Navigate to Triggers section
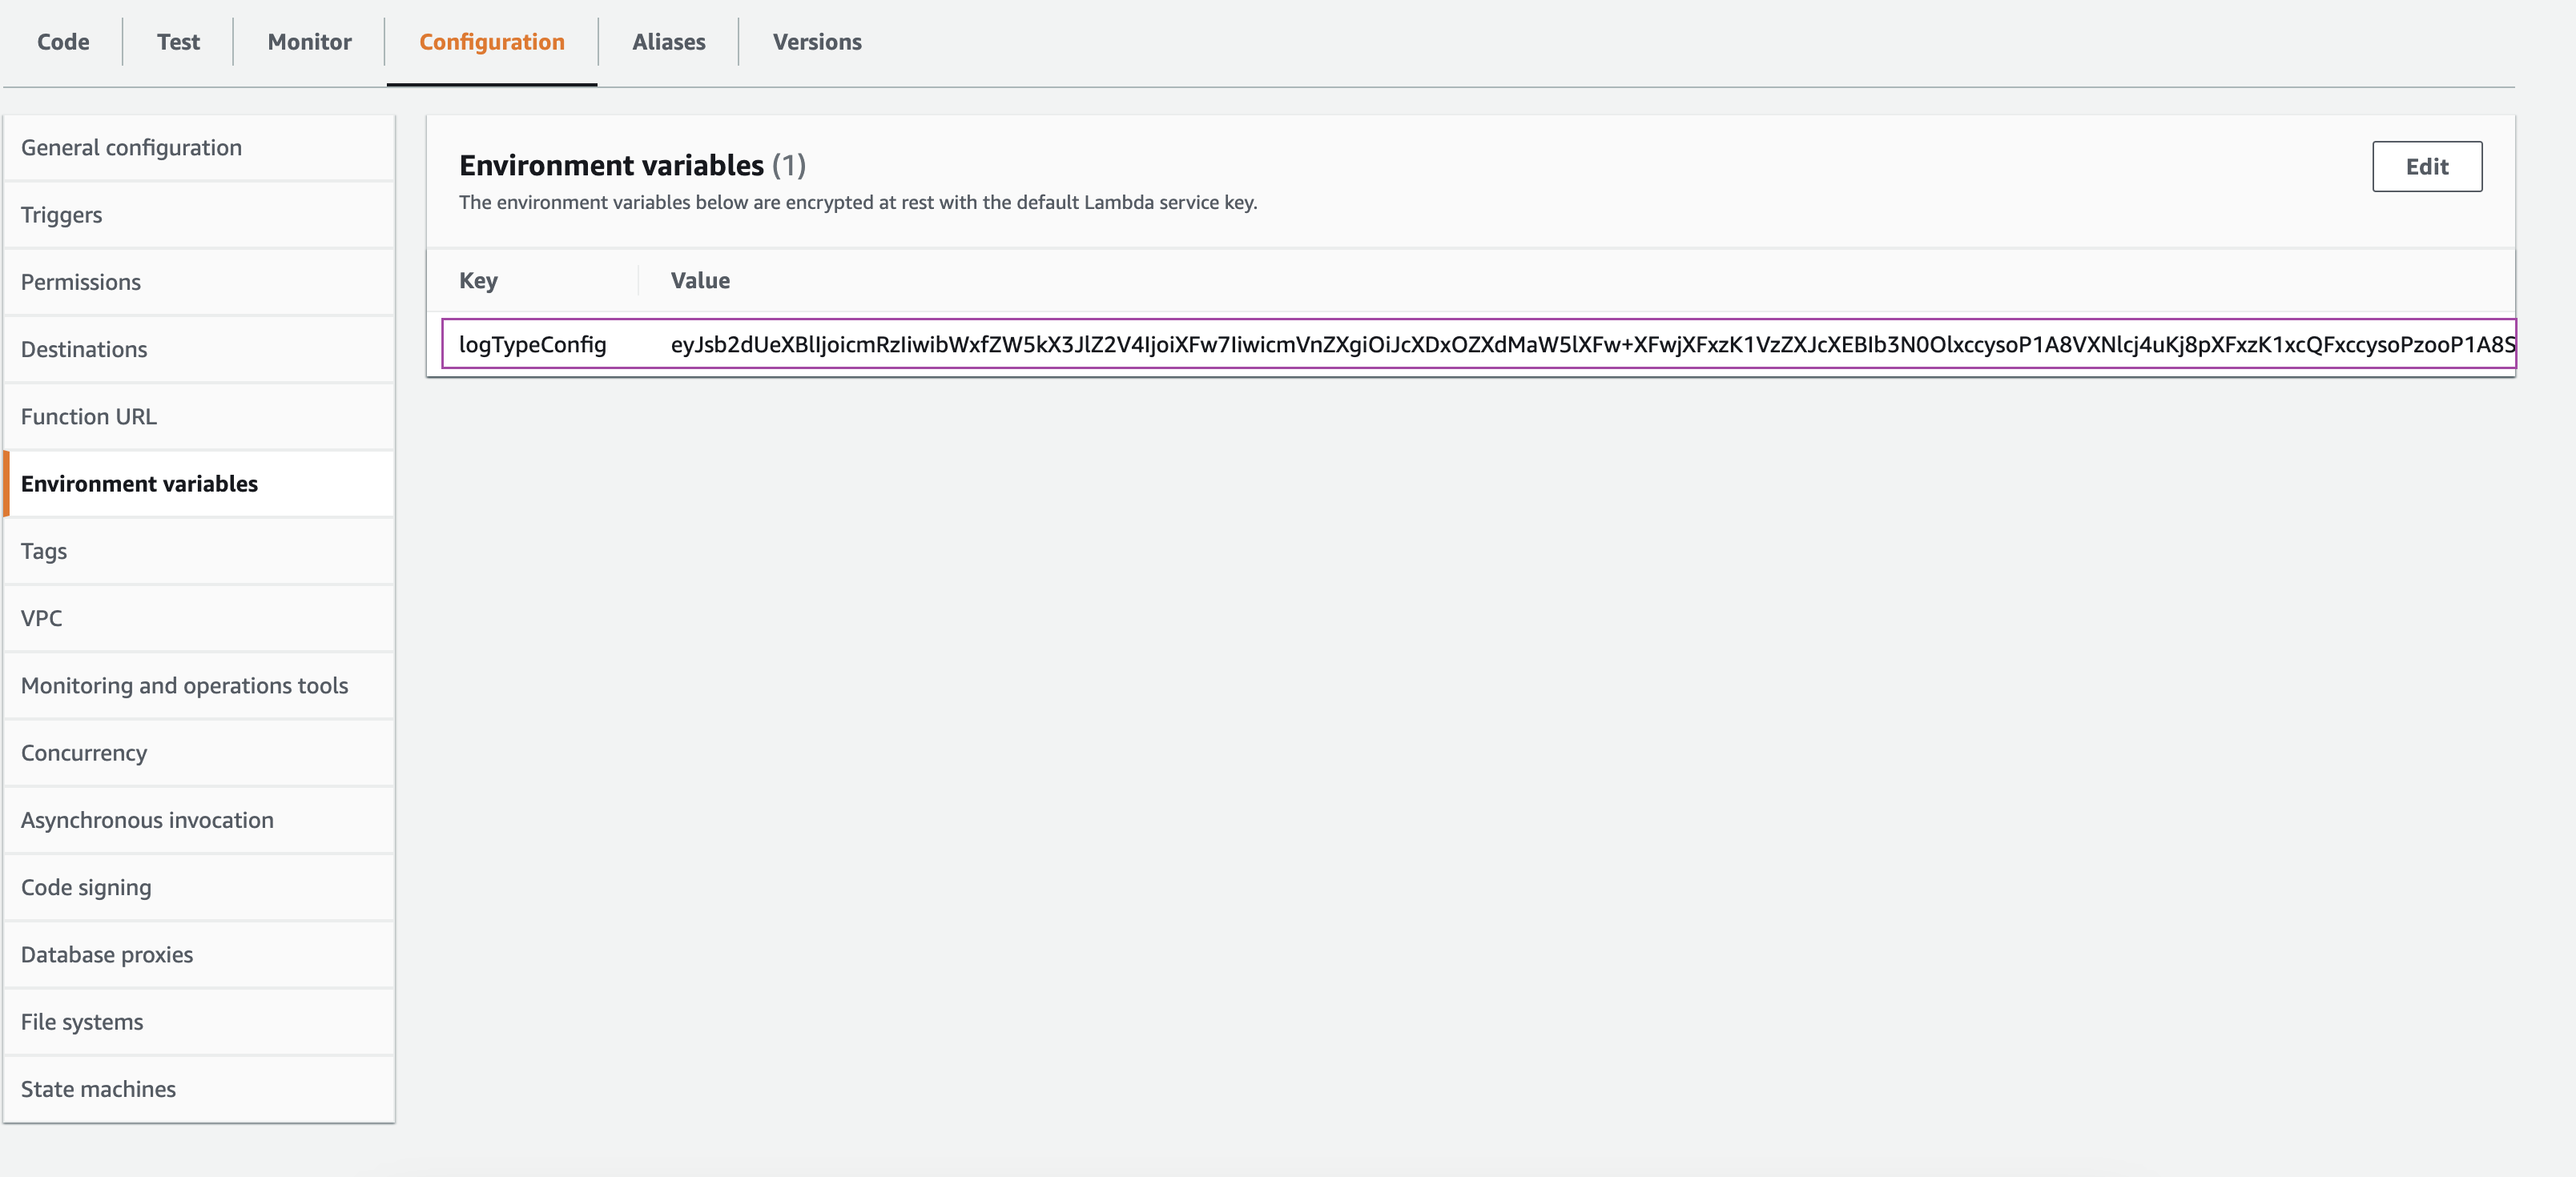This screenshot has width=2576, height=1177. 61,214
